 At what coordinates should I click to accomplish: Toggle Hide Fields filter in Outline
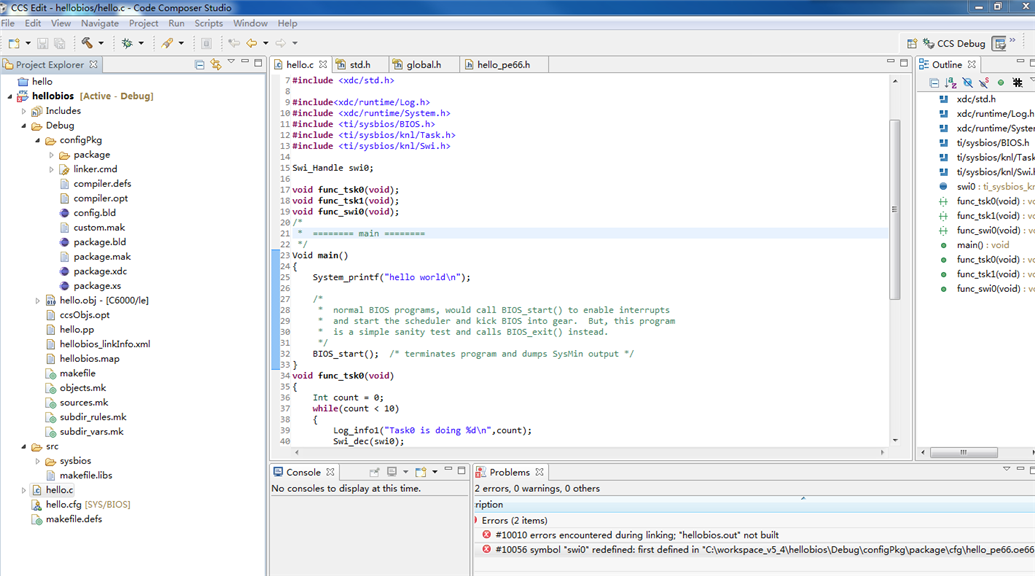pyautogui.click(x=967, y=83)
